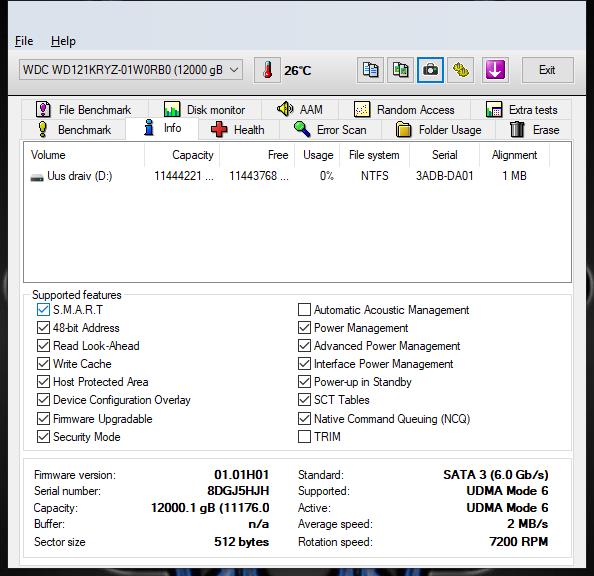Image resolution: width=594 pixels, height=576 pixels.
Task: Switch to the Error Scan tab
Action: tap(330, 130)
